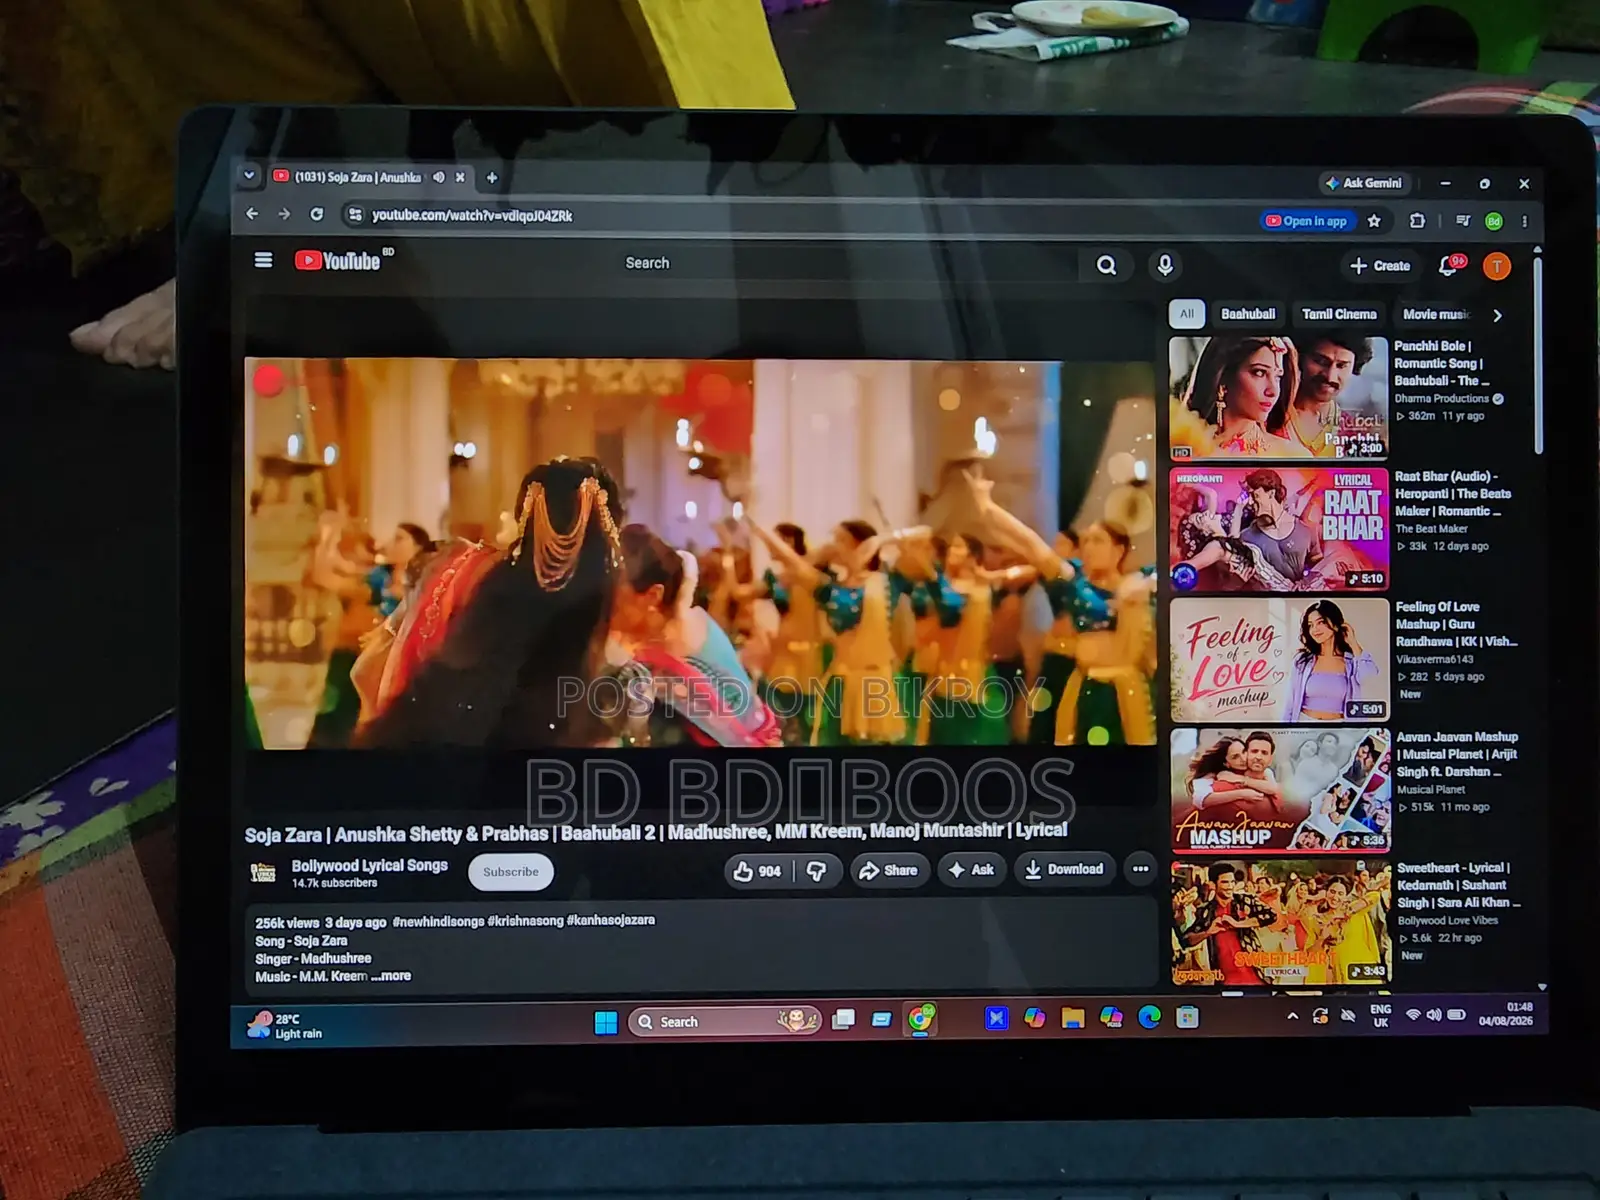
Task: Open the YouTube hamburger guide menu
Action: pos(263,260)
